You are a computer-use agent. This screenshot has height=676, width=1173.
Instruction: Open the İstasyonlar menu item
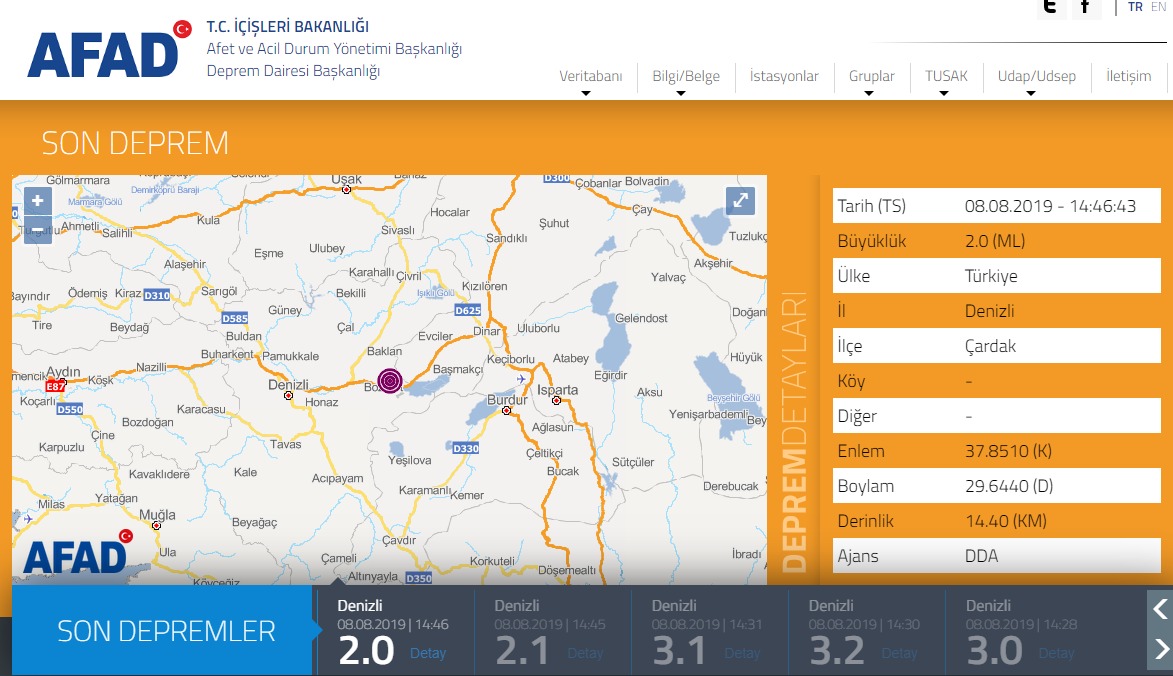point(784,76)
